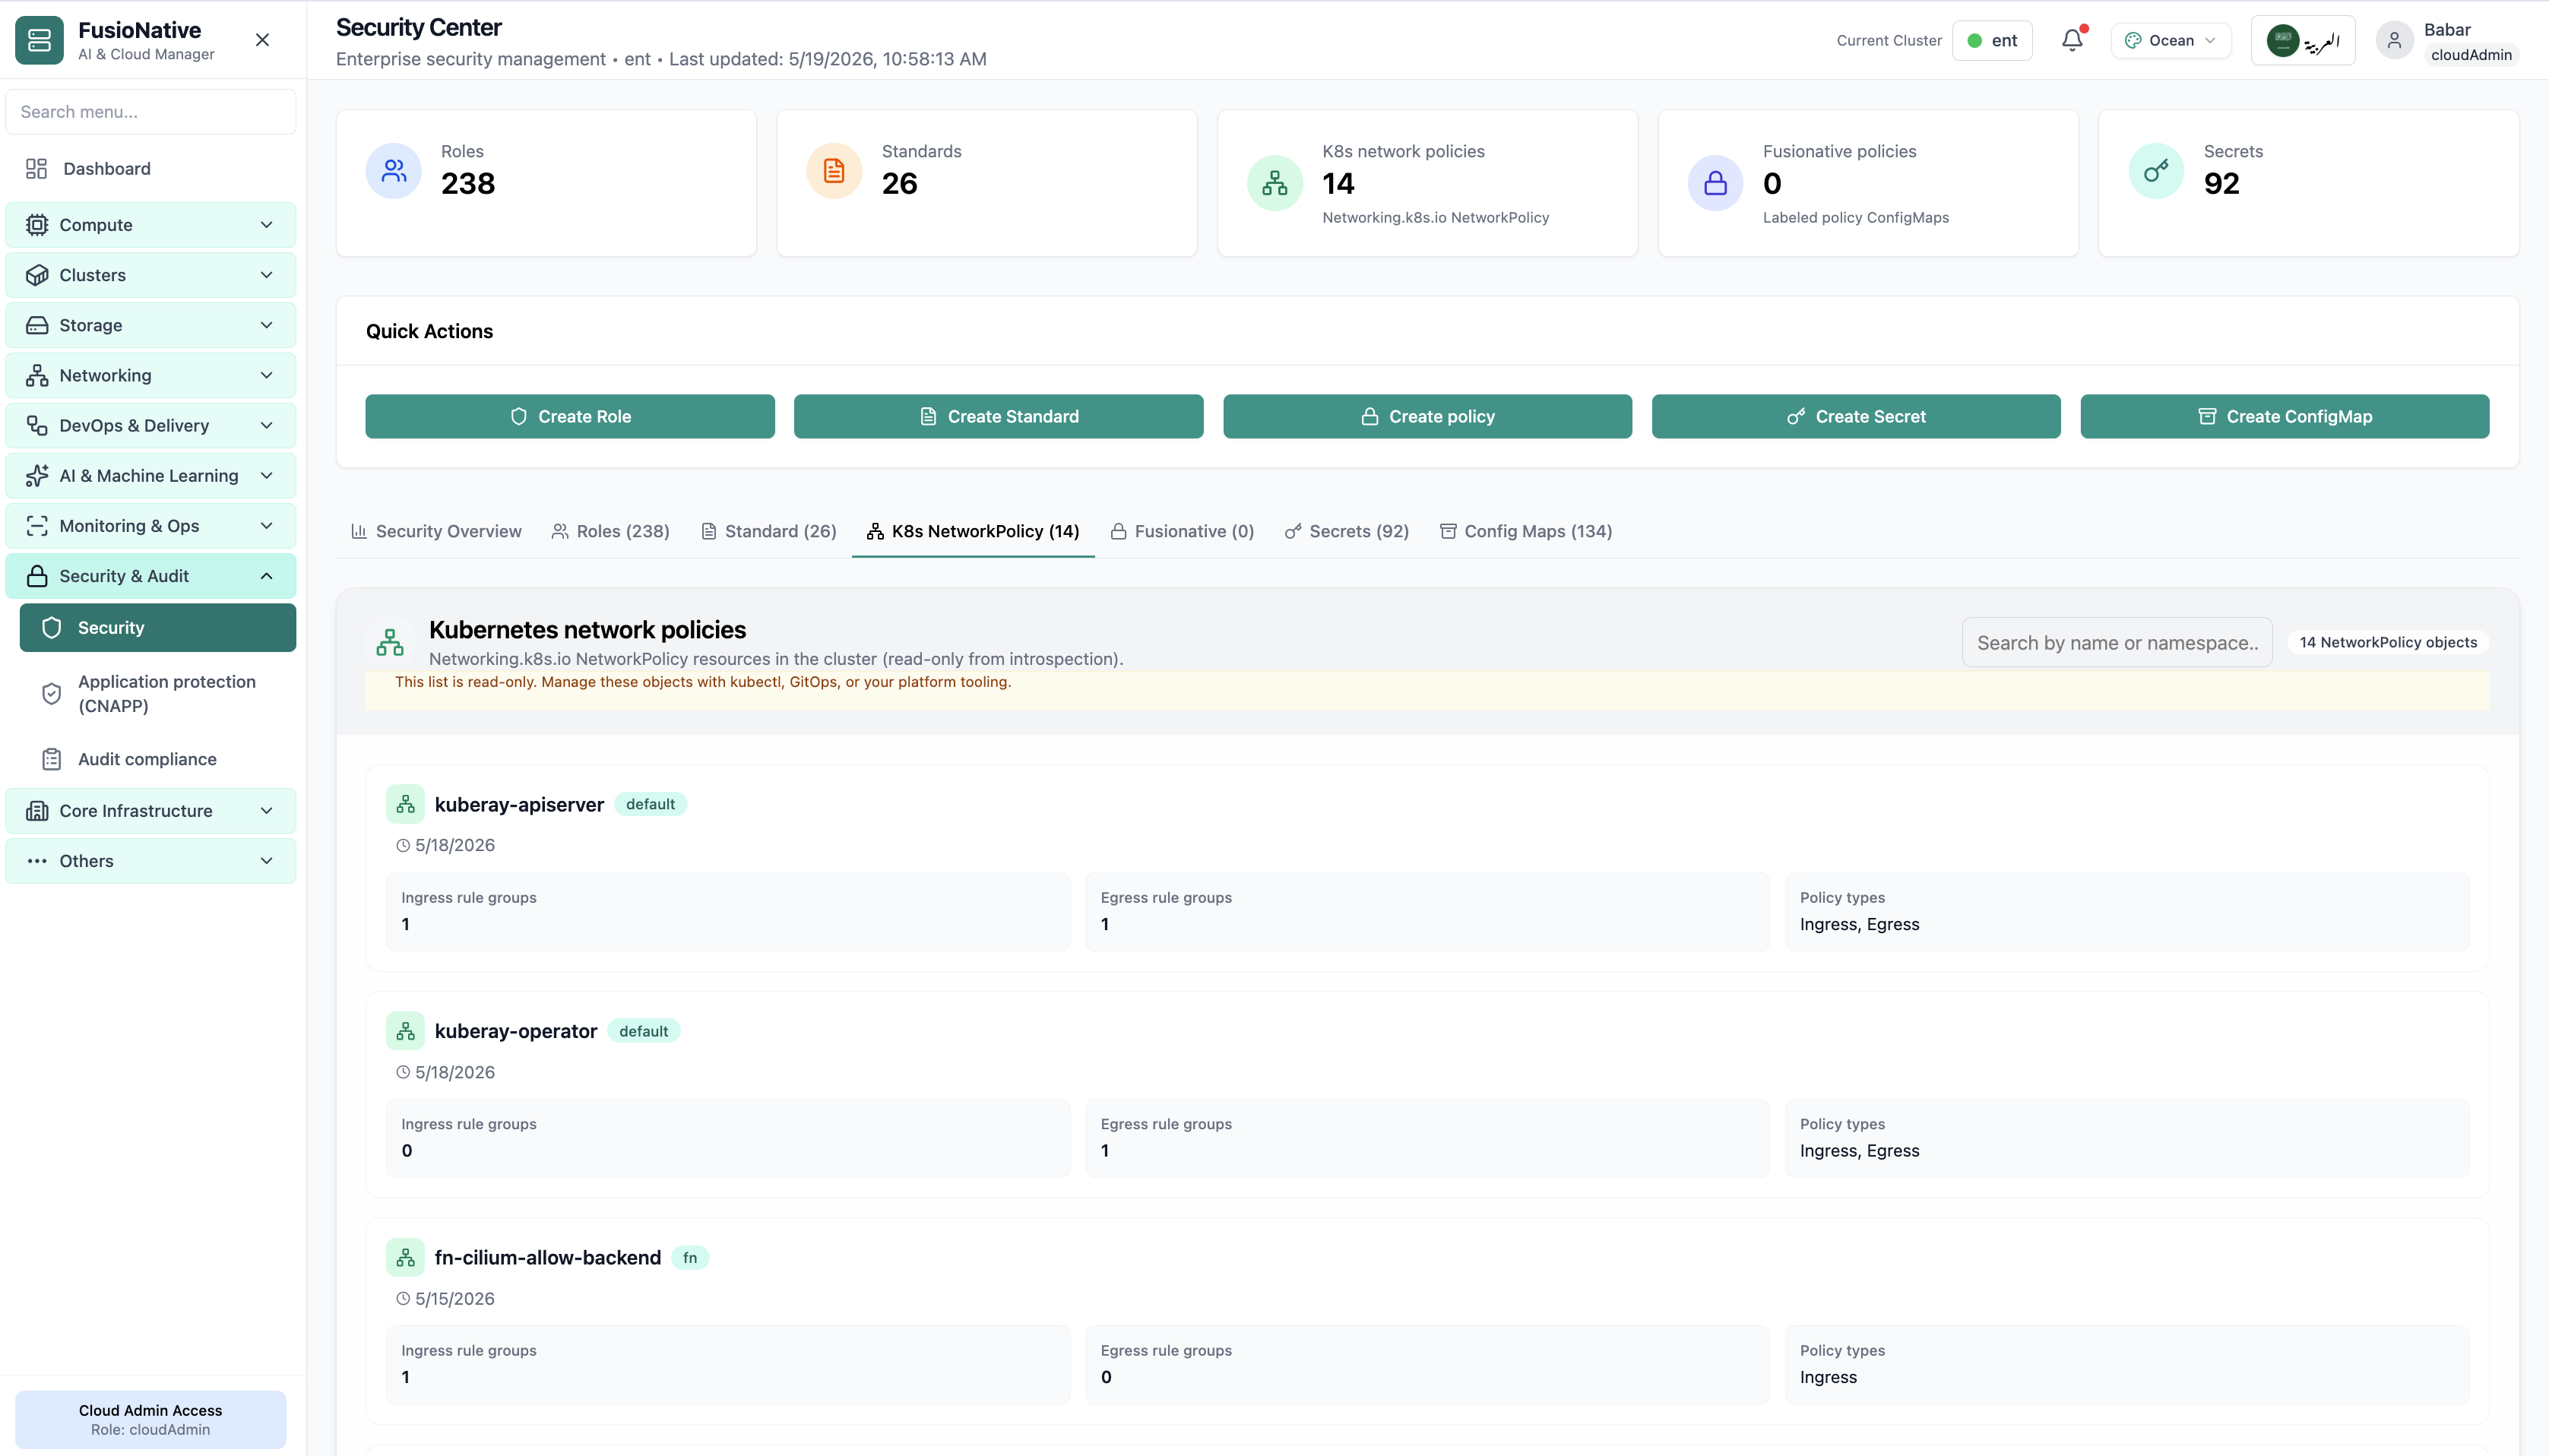Expand the Networking menu chevron
This screenshot has width=2549, height=1456.
(x=267, y=375)
